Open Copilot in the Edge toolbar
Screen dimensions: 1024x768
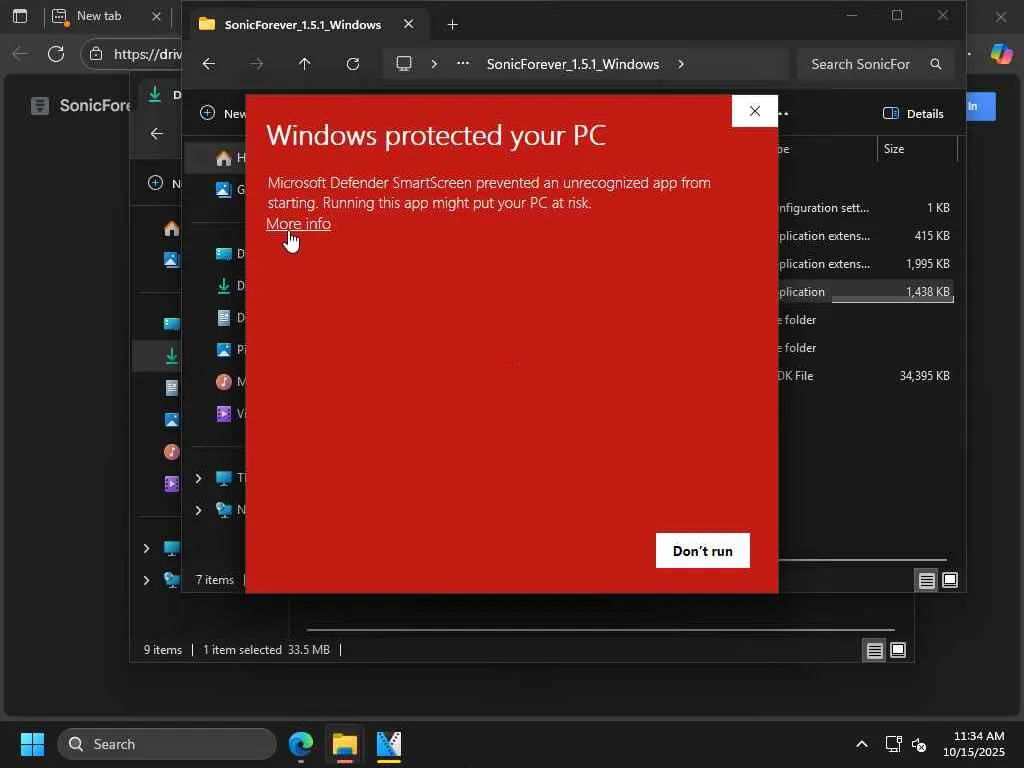(x=1001, y=54)
